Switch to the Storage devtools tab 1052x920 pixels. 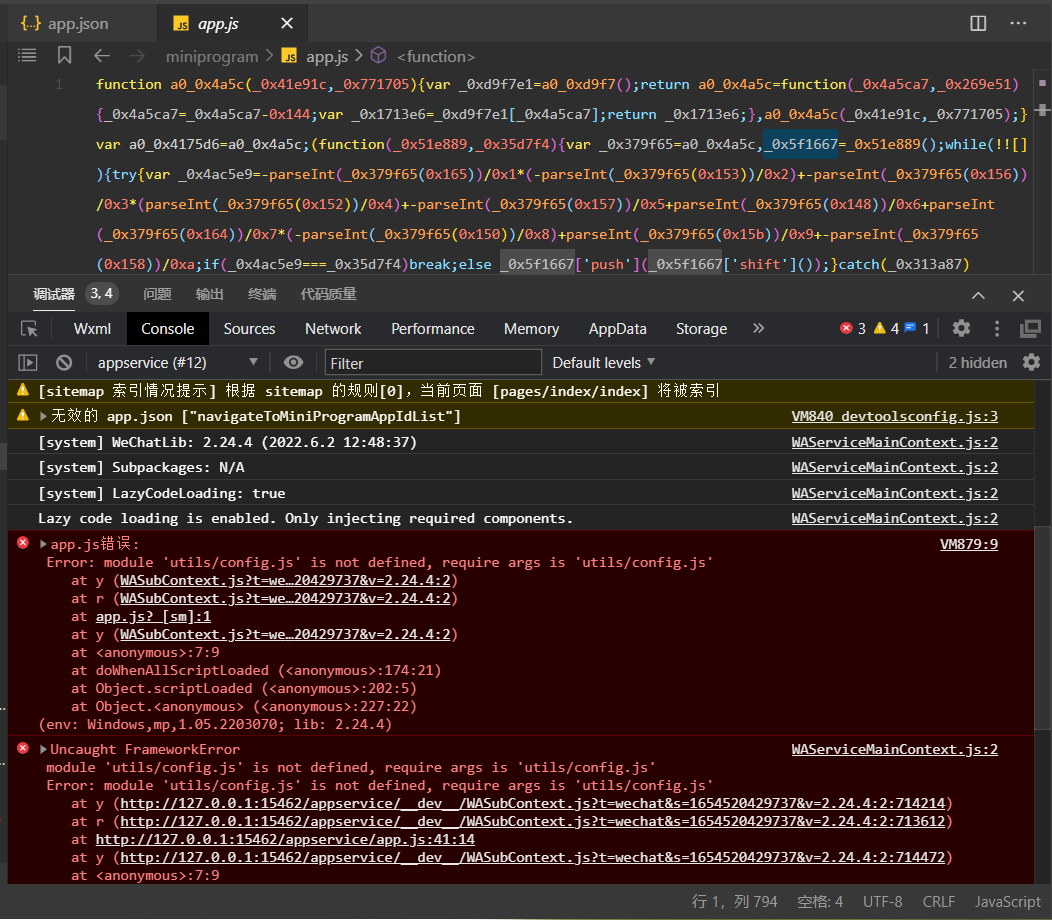[x=701, y=329]
